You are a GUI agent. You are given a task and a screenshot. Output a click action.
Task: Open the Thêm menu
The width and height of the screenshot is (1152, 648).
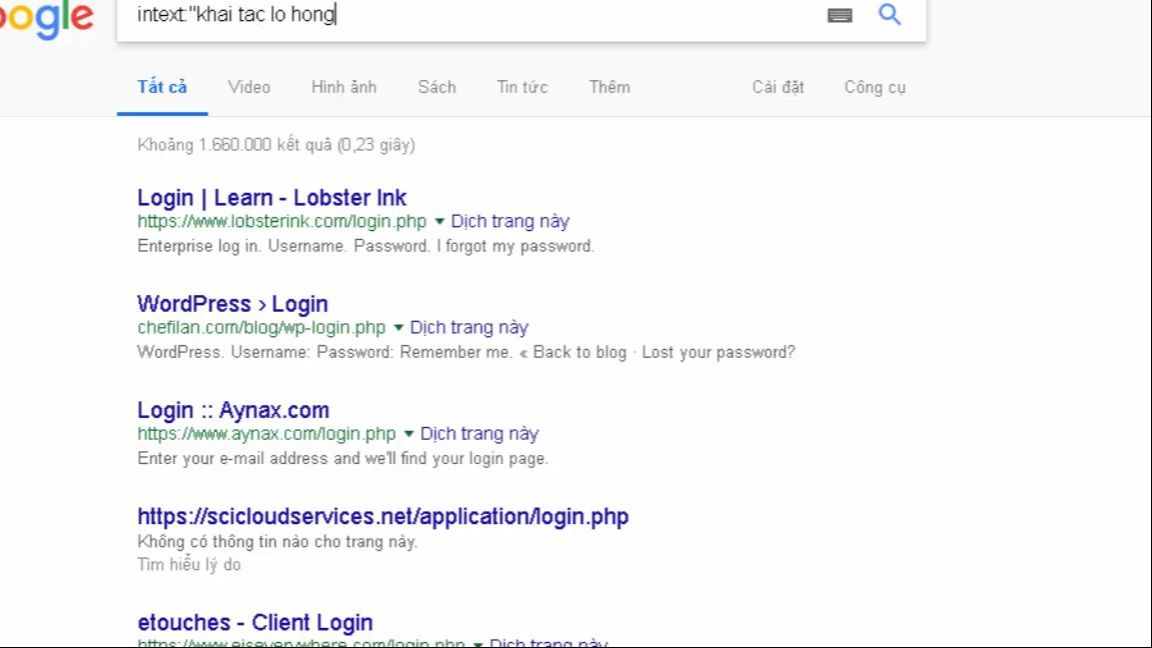pos(610,87)
